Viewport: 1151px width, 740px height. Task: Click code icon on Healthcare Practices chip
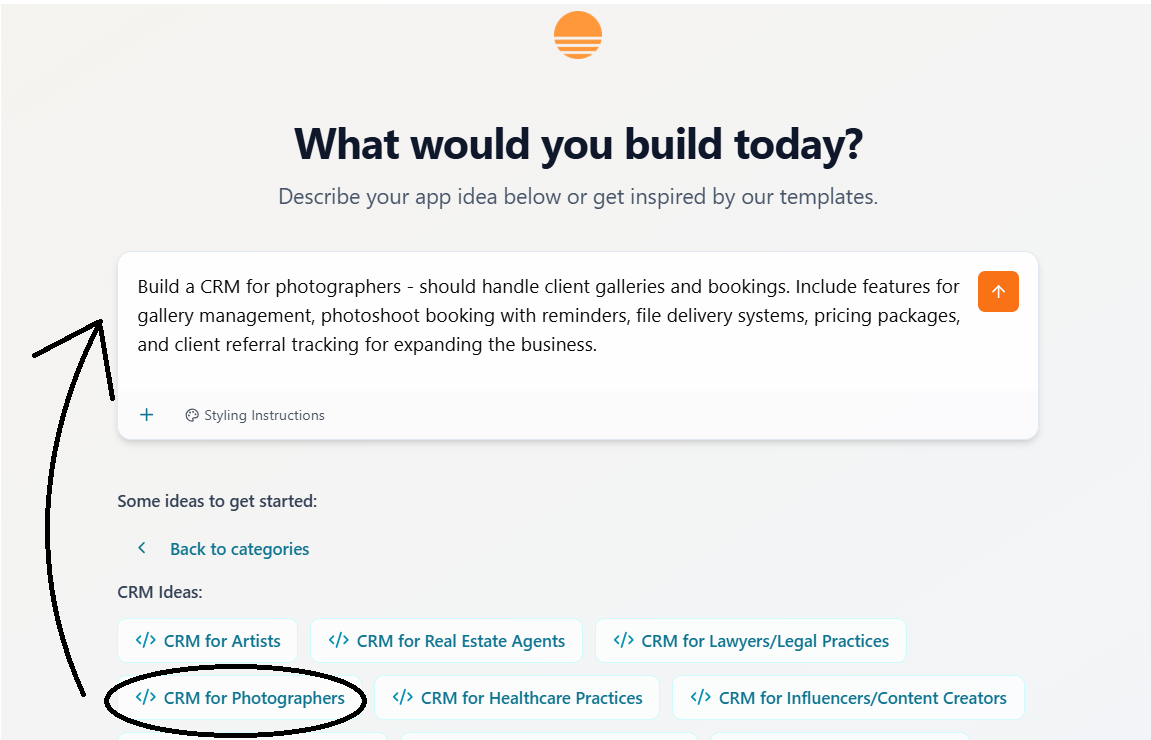[x=403, y=698]
